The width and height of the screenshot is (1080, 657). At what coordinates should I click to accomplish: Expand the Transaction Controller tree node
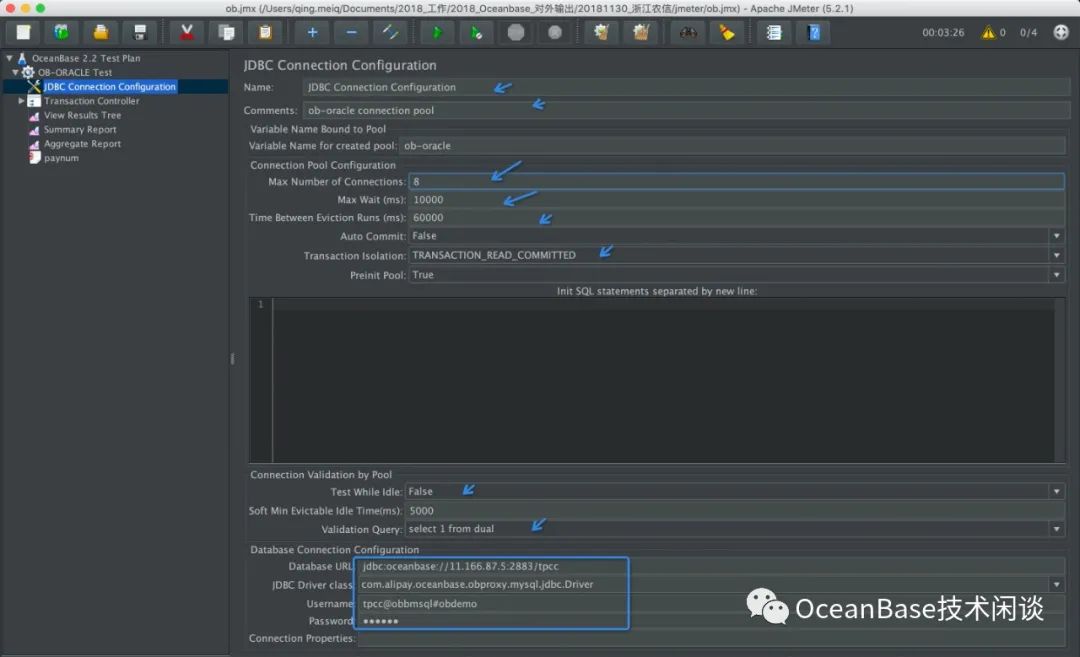22,101
